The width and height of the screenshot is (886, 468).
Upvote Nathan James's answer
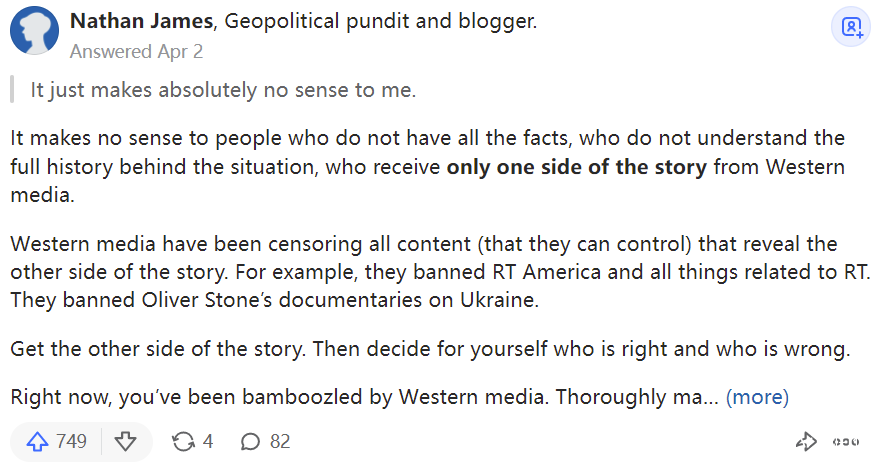[x=38, y=441]
